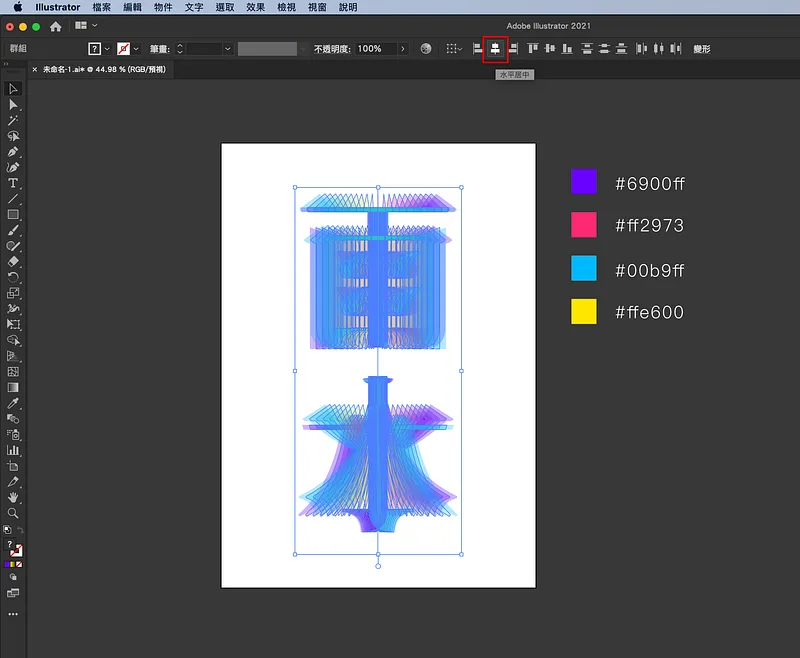Screen dimensions: 800x658
Task: Select the Rectangle tool
Action: pyautogui.click(x=13, y=215)
